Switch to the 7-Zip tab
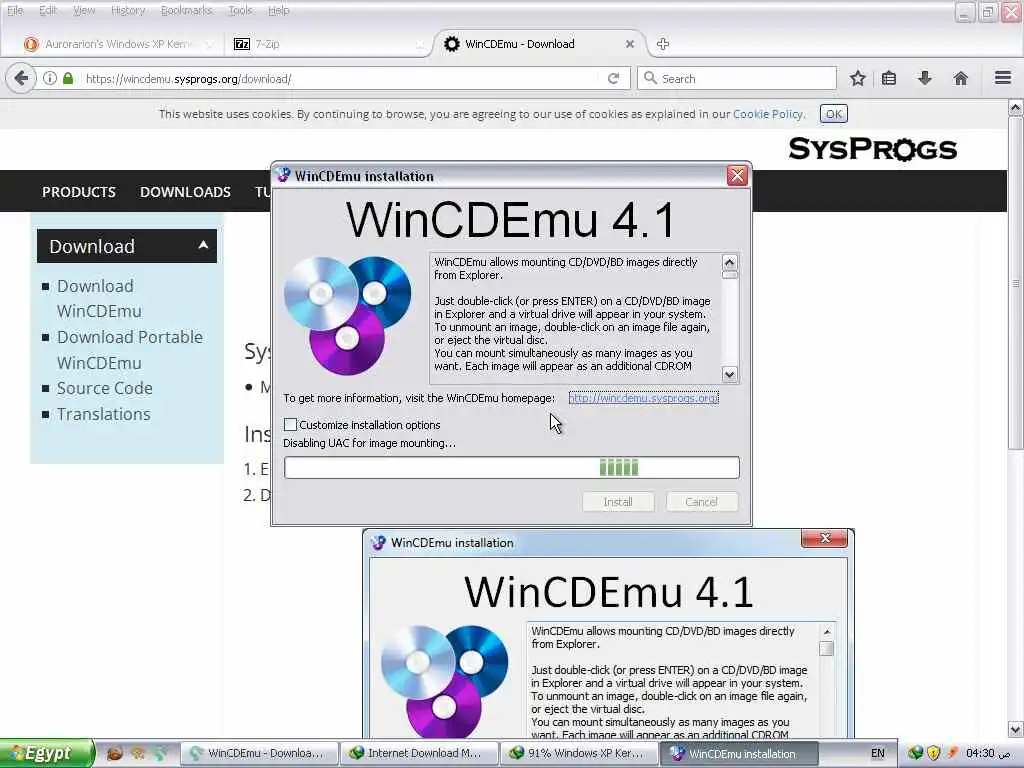The height and width of the screenshot is (768, 1024). coord(327,44)
